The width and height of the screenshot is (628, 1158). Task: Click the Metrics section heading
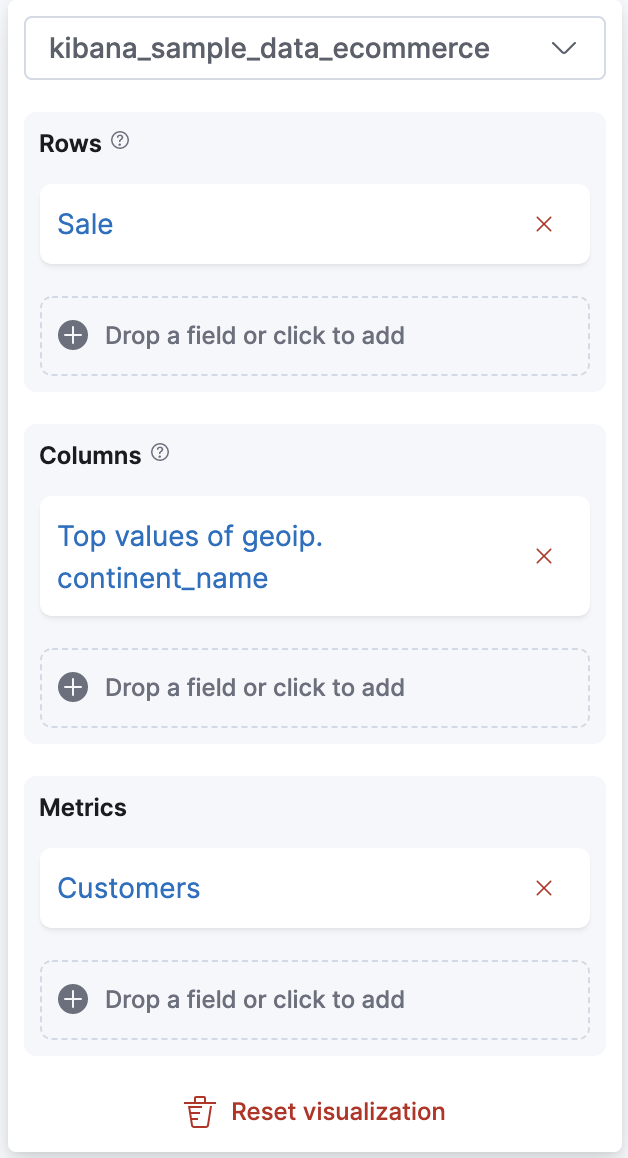83,807
